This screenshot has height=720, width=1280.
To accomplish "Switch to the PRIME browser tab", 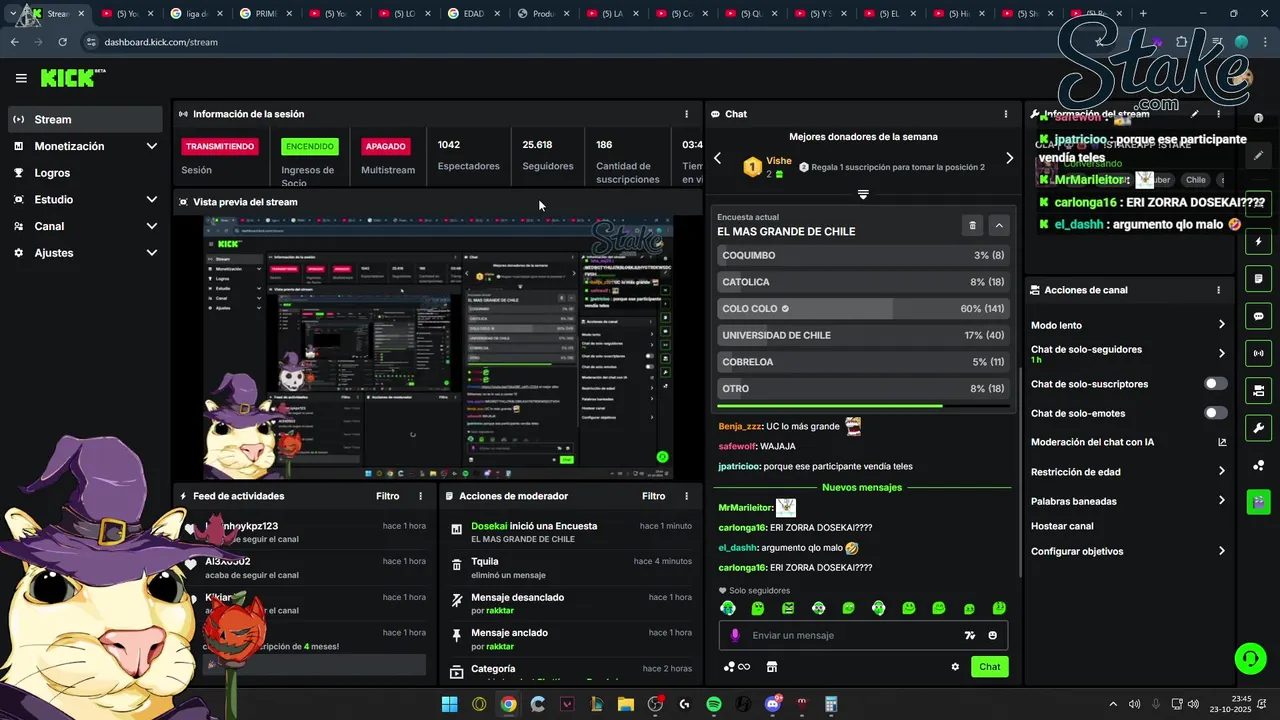I will (x=266, y=14).
